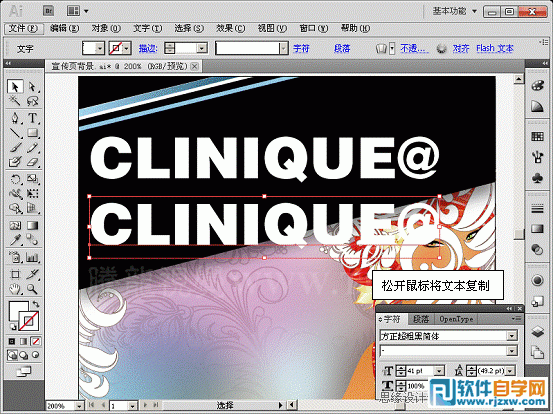
Task: Click the 字符 link in control bar
Action: pyautogui.click(x=301, y=48)
